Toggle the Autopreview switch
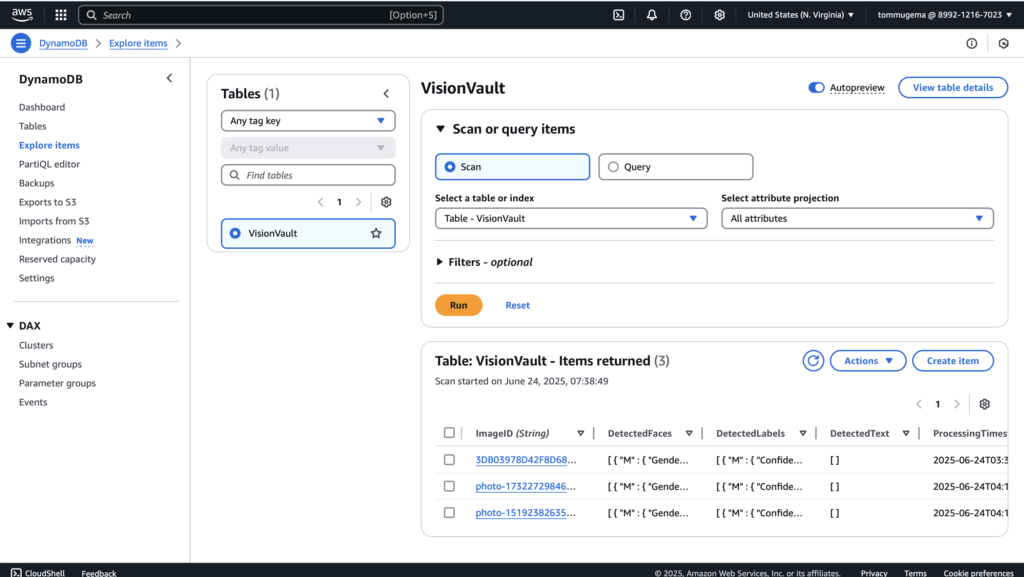 tap(816, 88)
